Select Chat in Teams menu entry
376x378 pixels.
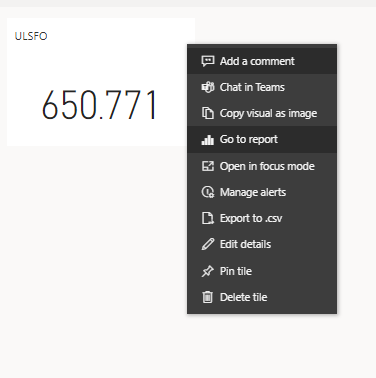pyautogui.click(x=262, y=87)
